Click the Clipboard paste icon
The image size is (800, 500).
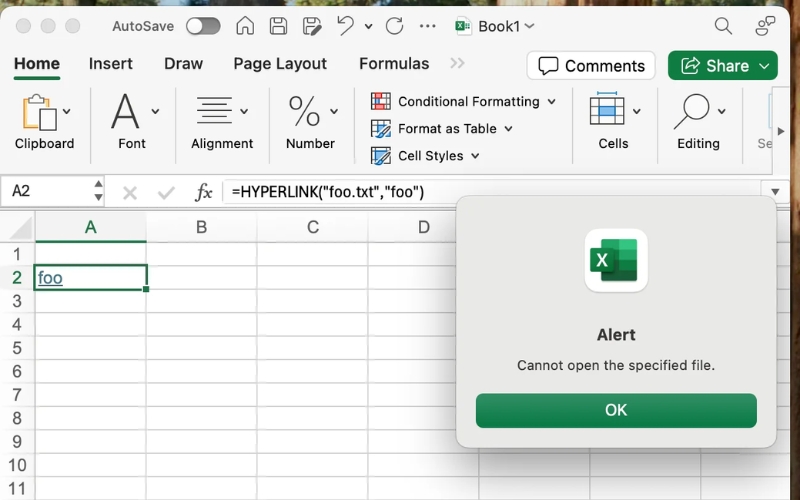39,112
